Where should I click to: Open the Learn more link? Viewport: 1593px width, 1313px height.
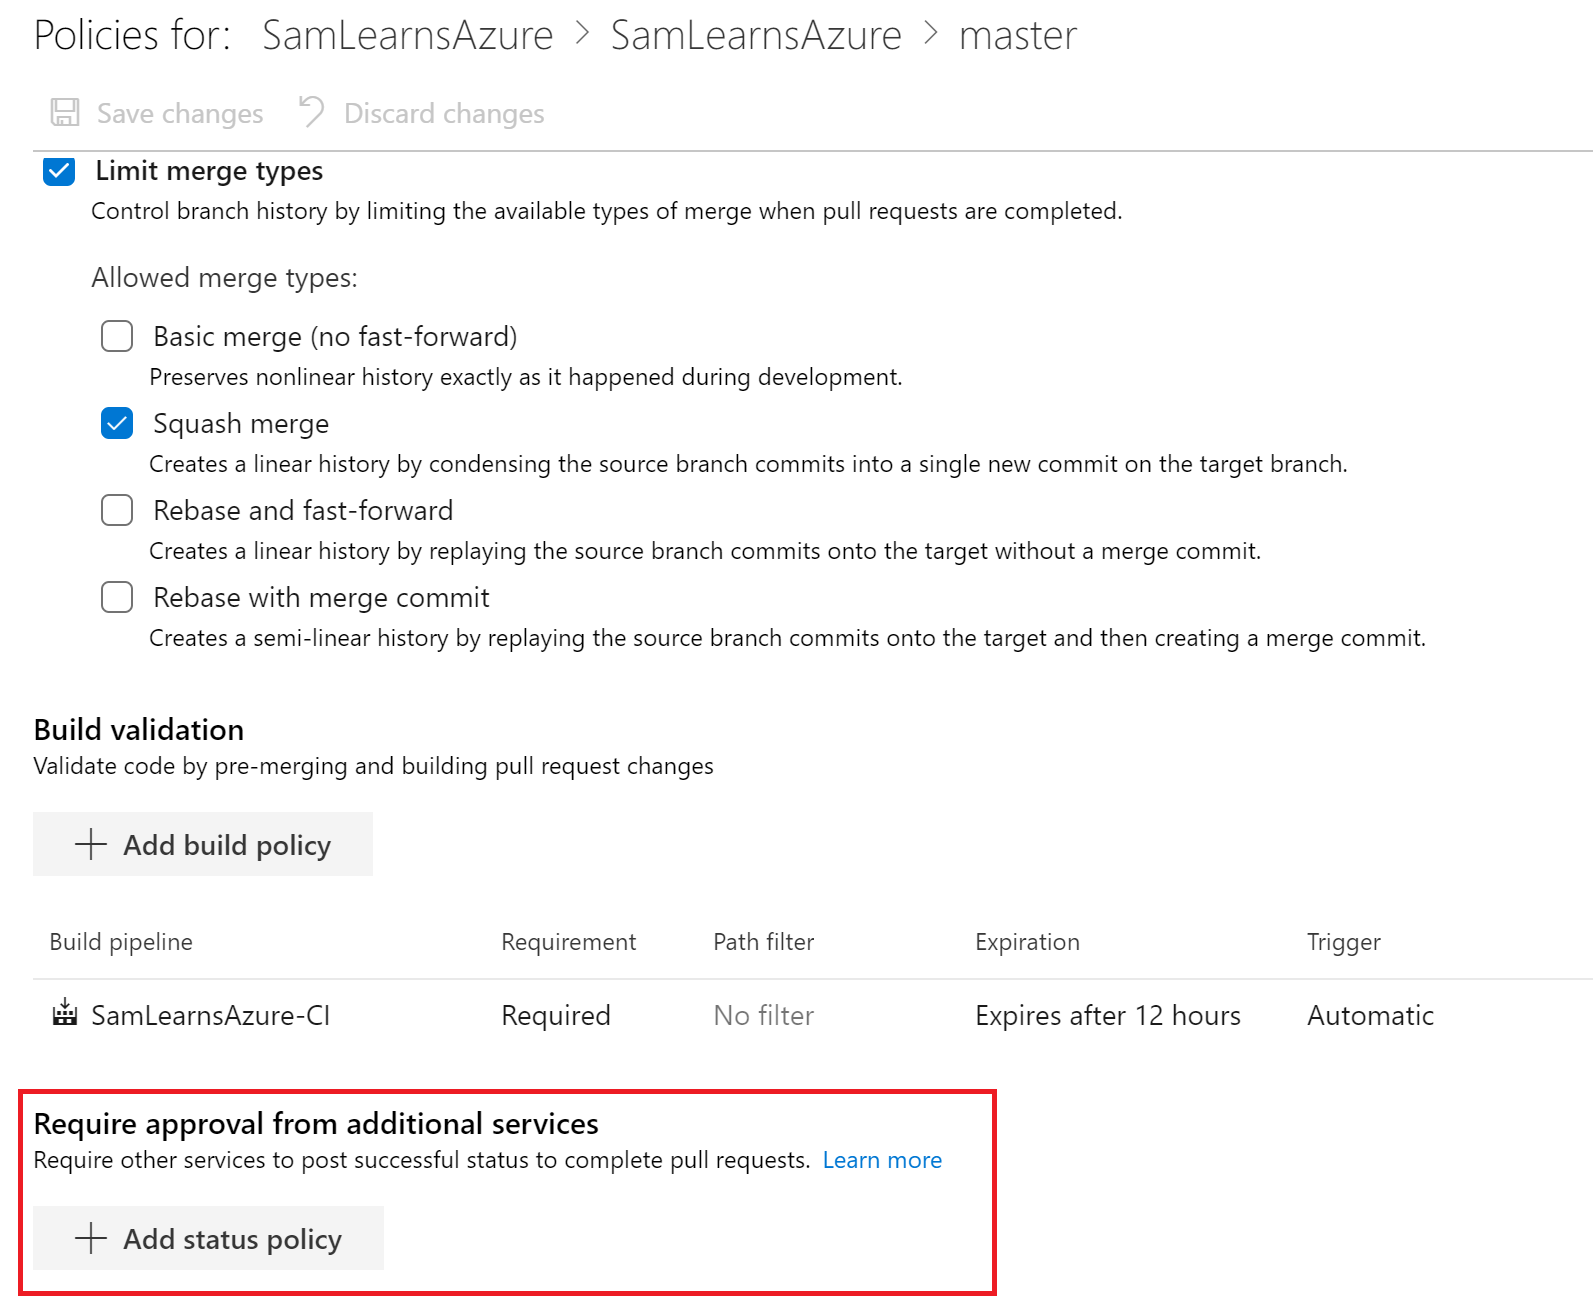[882, 1160]
